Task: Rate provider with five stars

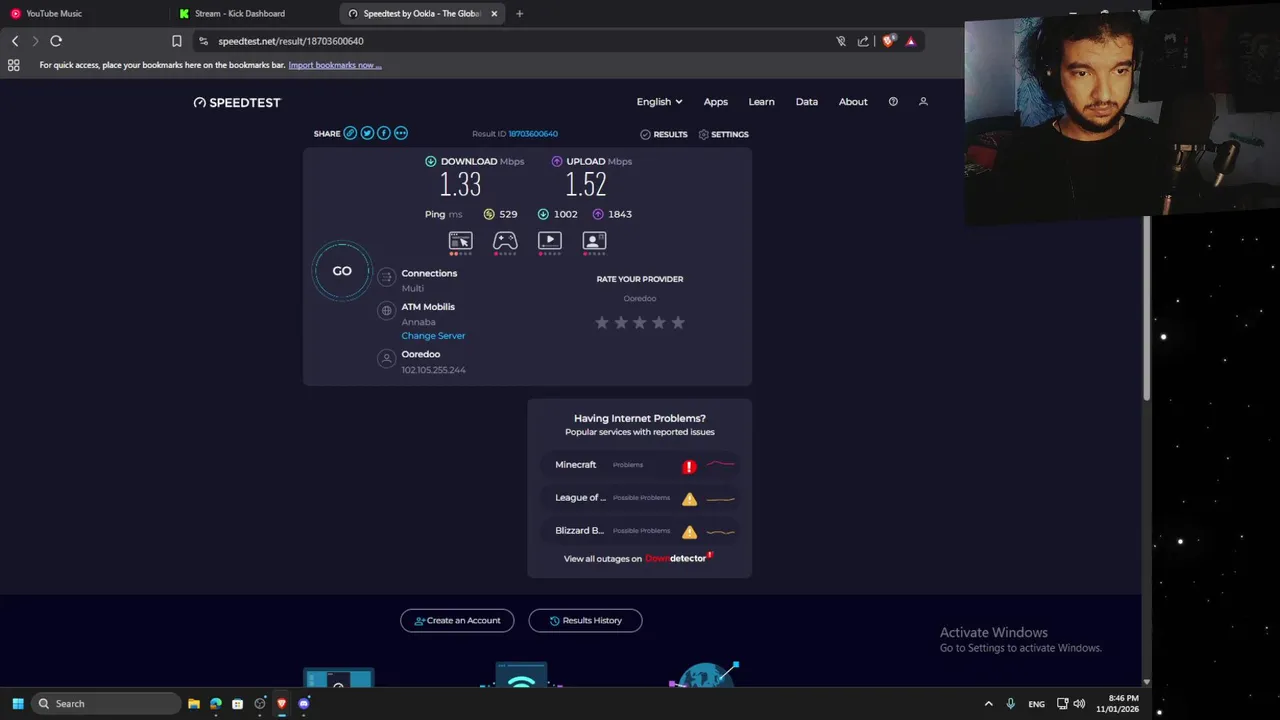Action: click(678, 322)
